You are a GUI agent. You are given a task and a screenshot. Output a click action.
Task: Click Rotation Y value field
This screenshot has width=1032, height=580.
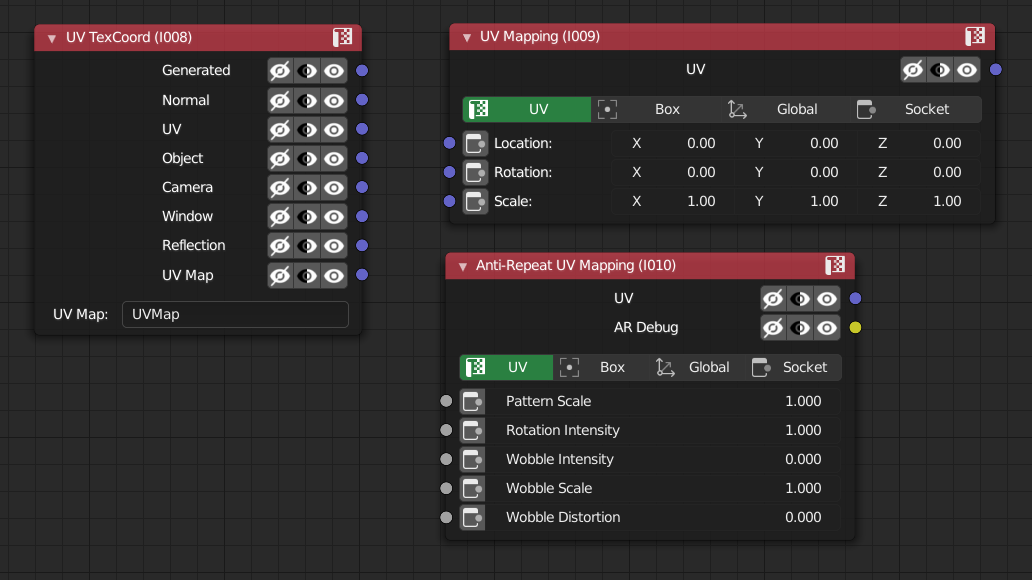(x=796, y=172)
